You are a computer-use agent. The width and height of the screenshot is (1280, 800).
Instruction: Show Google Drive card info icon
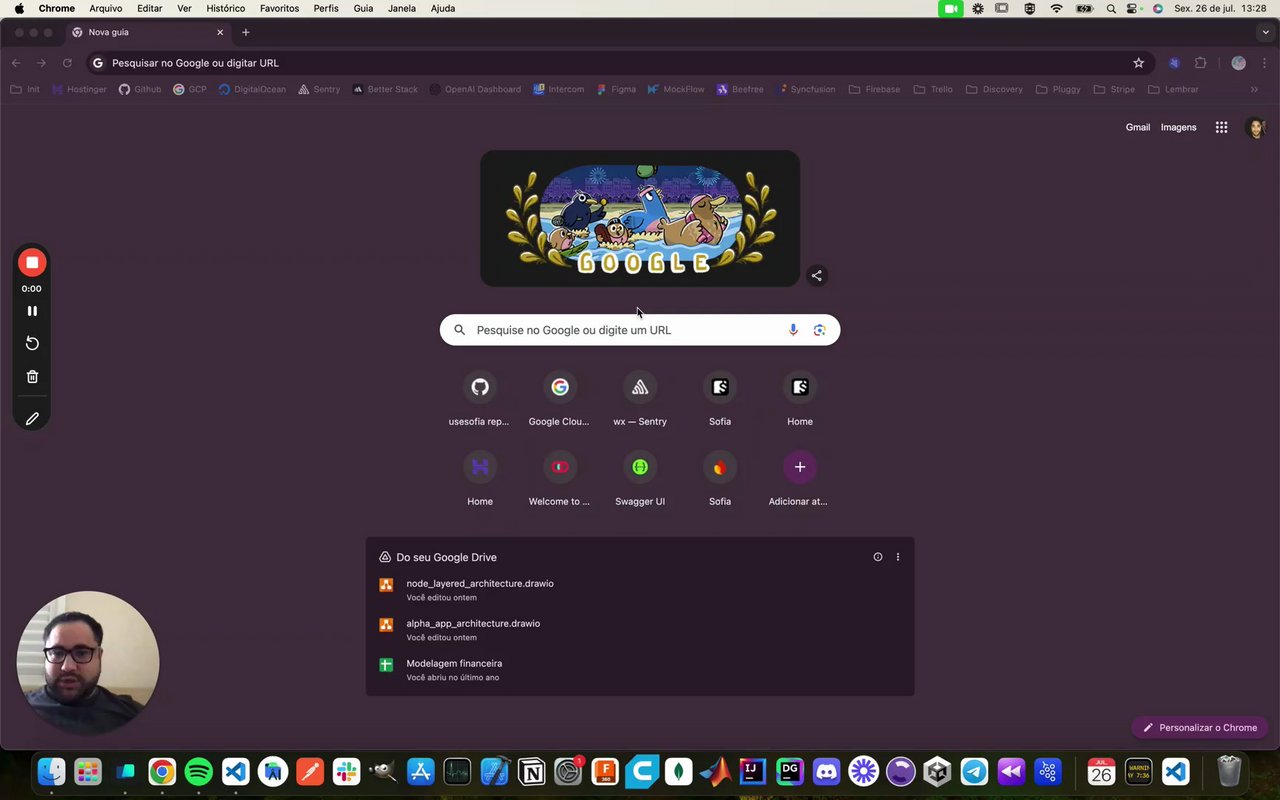(x=878, y=557)
